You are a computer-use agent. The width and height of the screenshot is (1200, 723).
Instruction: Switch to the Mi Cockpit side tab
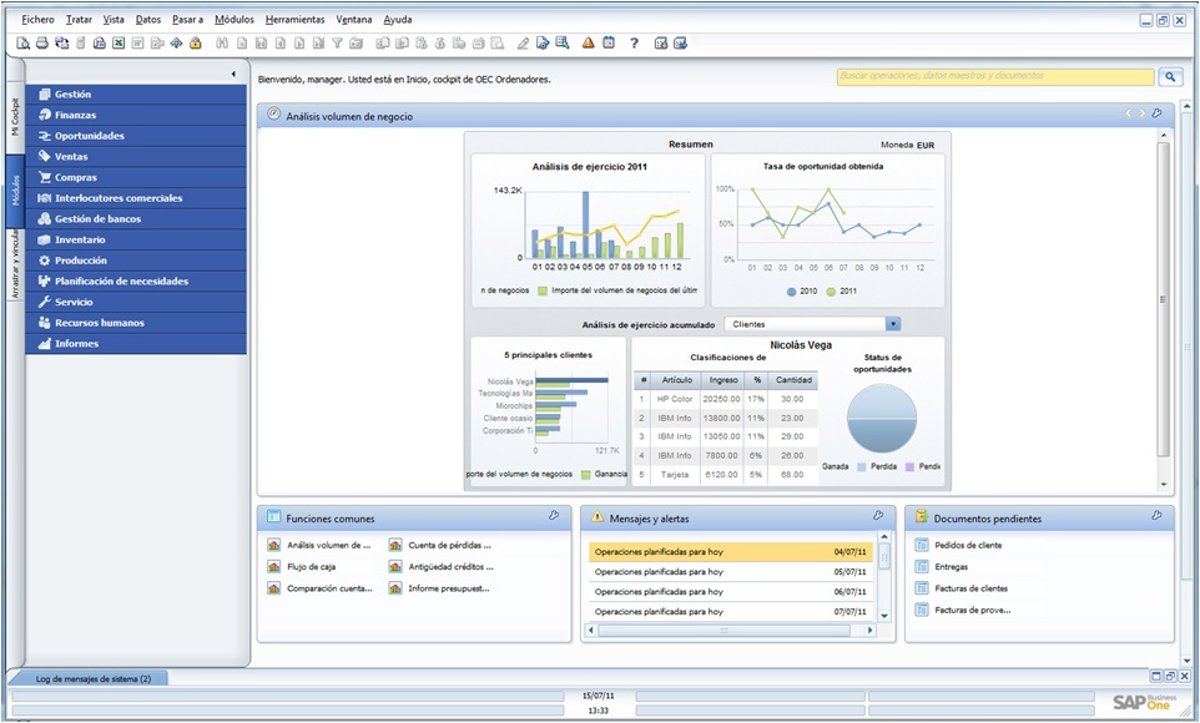click(15, 115)
